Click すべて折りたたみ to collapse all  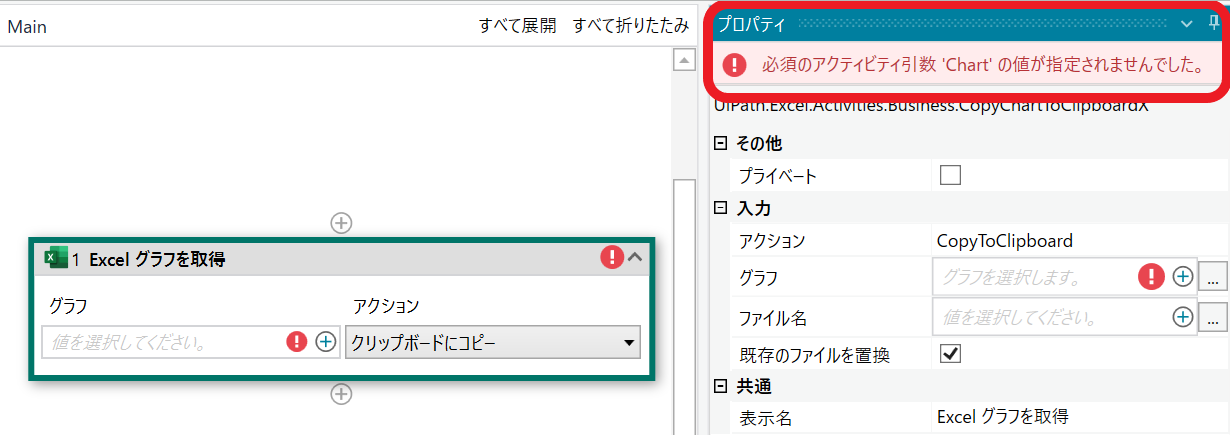tap(630, 27)
